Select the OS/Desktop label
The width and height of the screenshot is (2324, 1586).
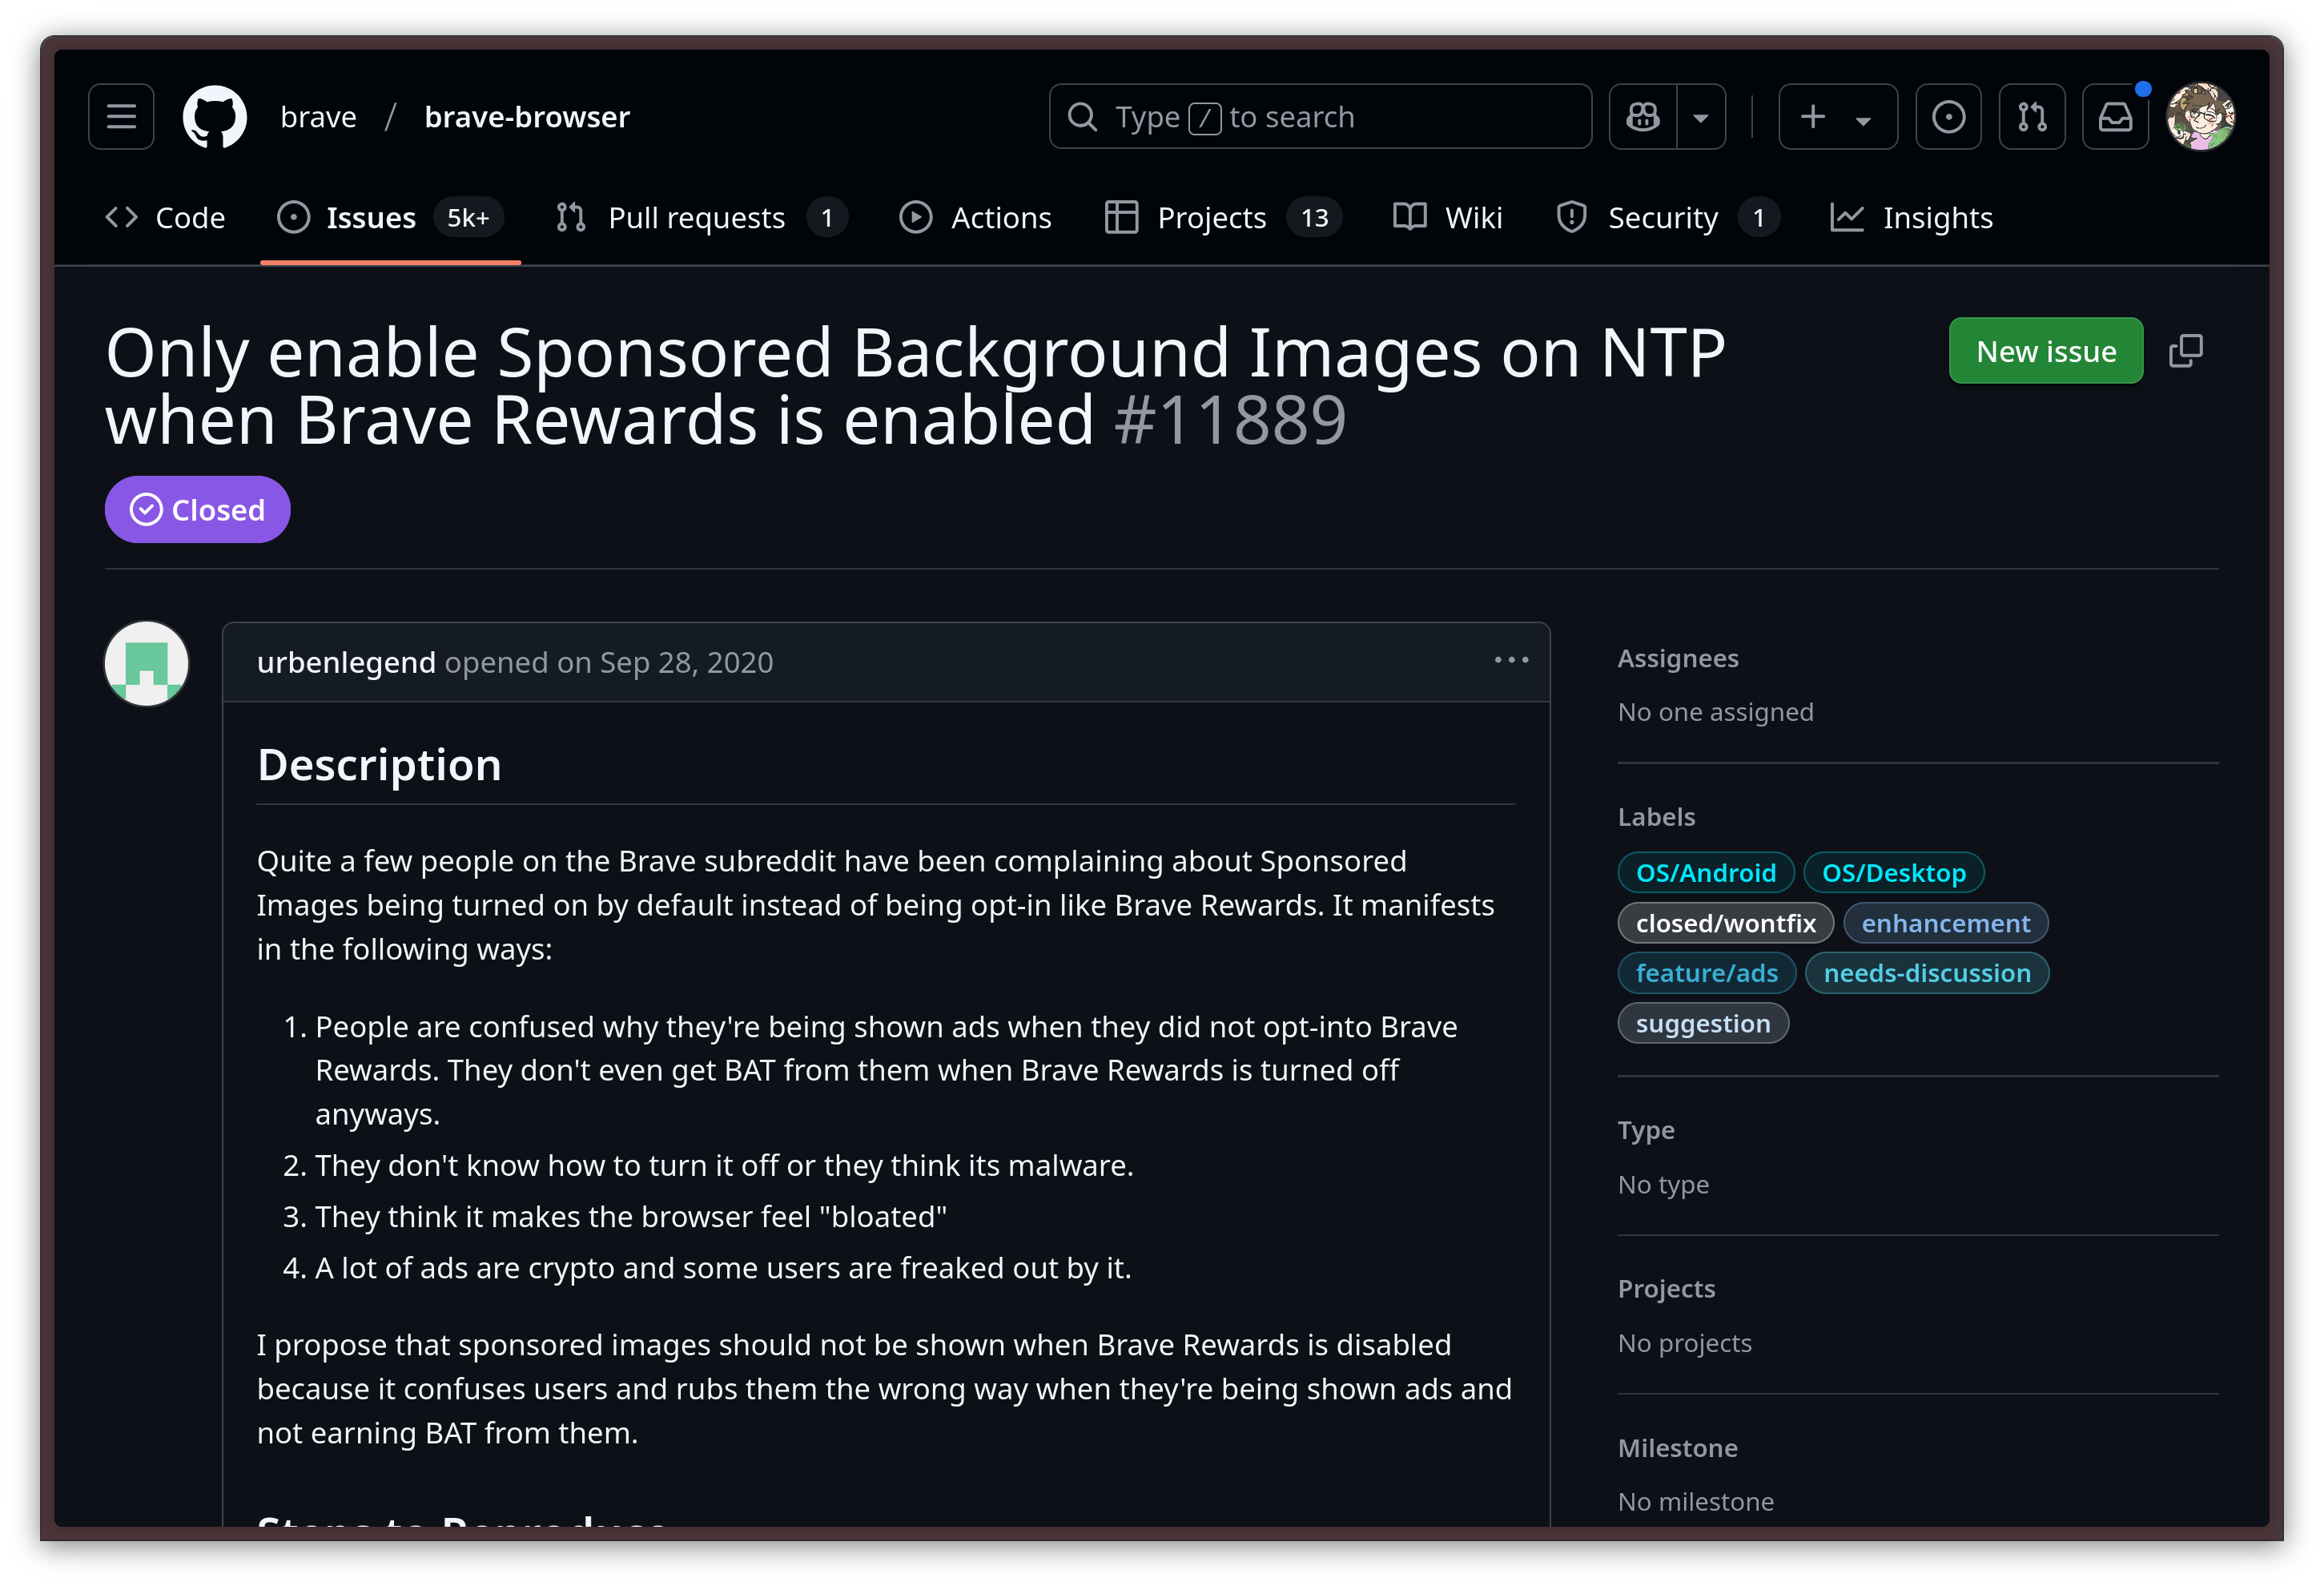click(1894, 872)
